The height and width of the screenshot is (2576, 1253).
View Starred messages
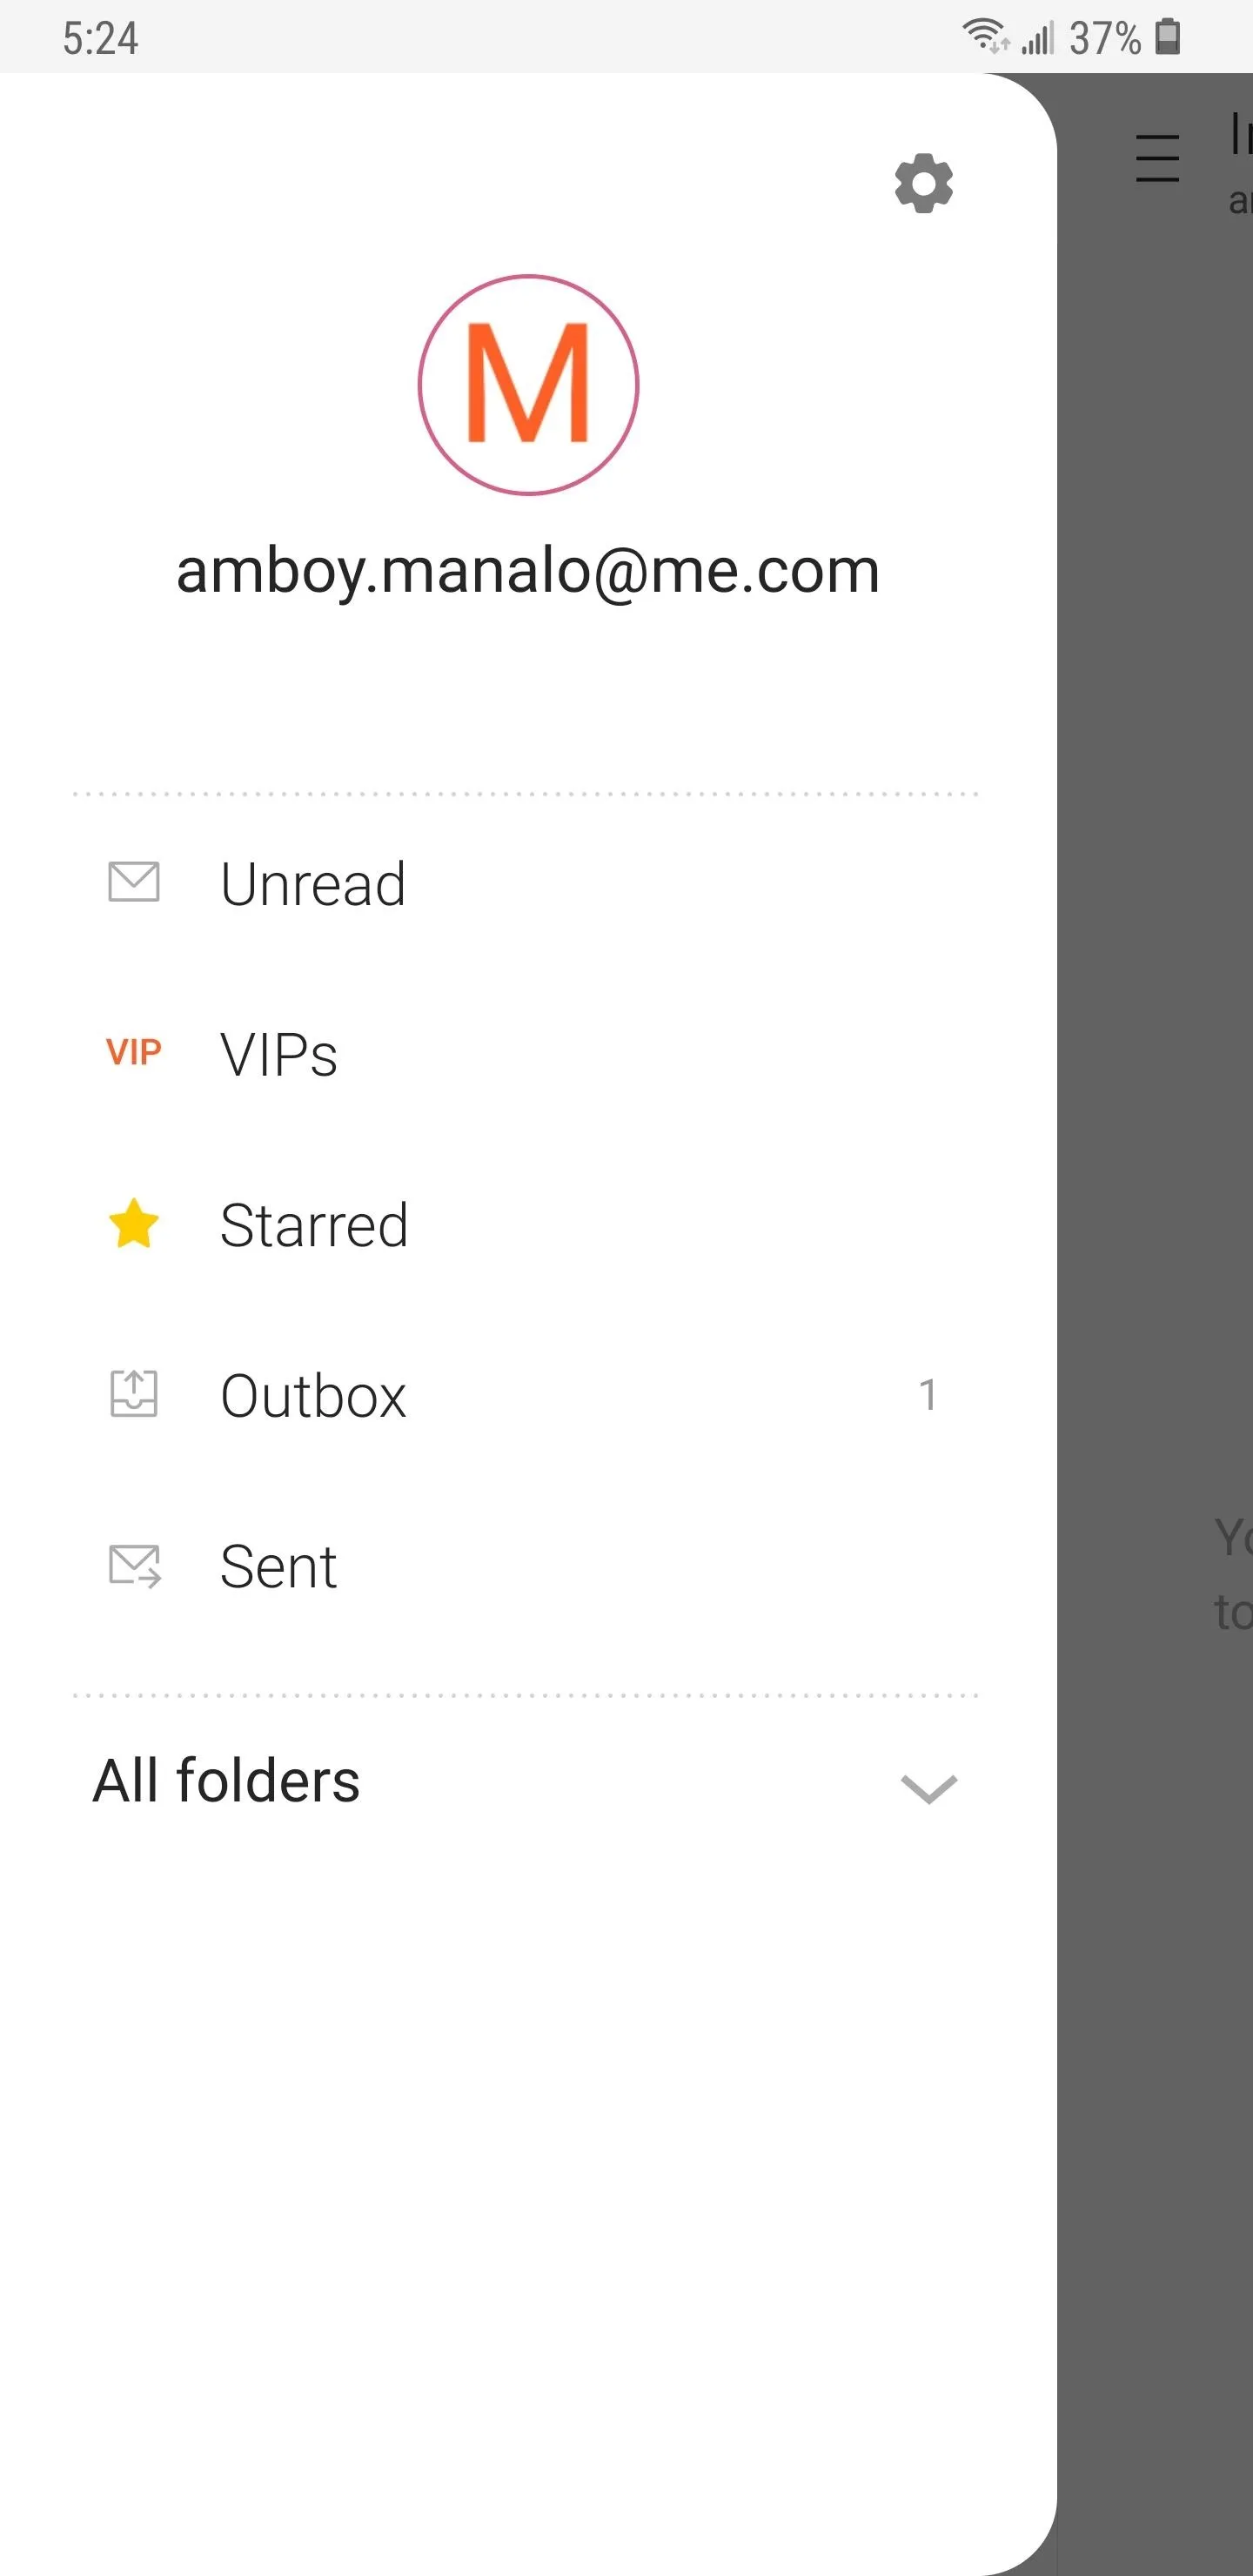528,1225
